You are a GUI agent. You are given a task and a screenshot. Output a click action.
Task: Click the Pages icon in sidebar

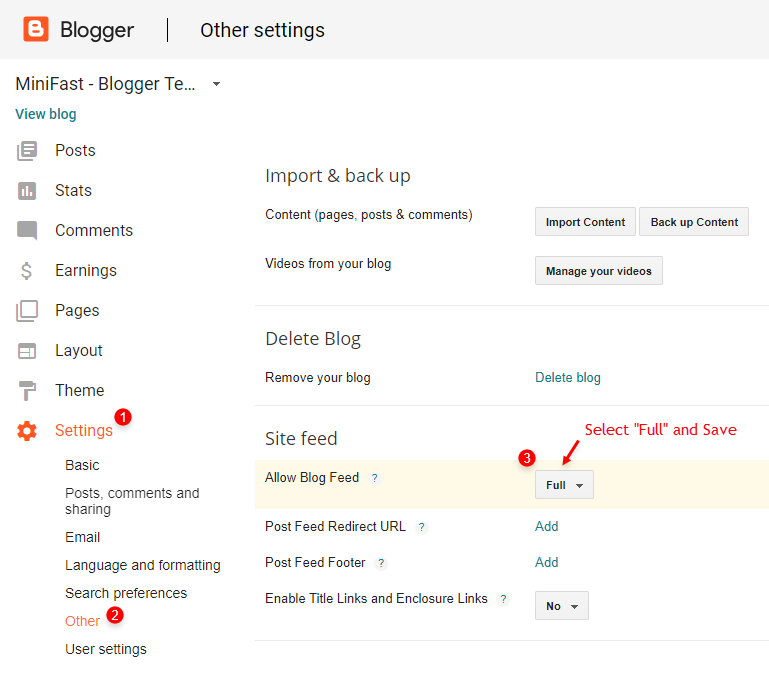27,311
